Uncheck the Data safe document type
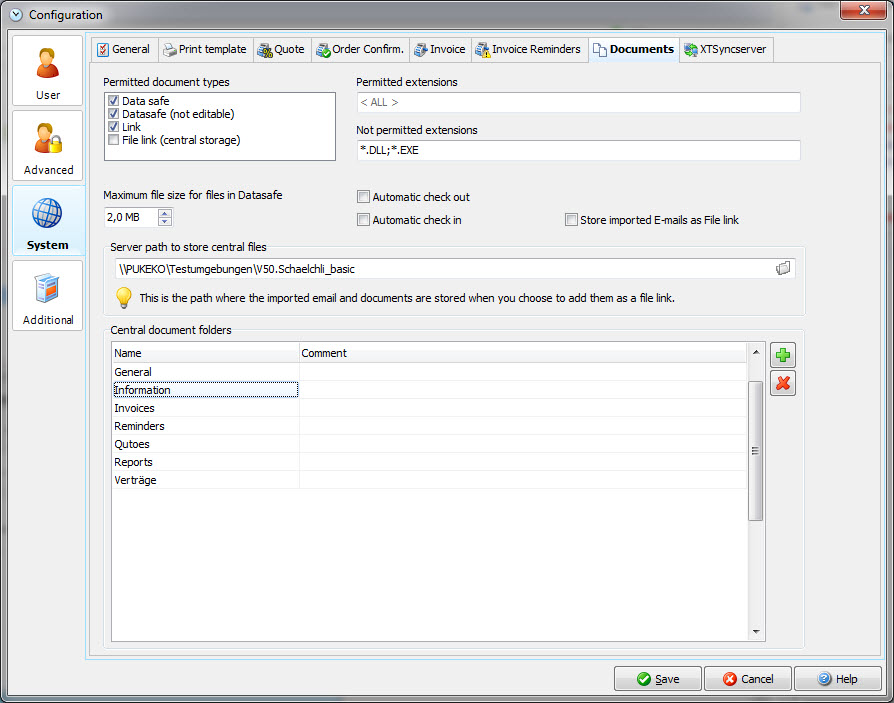This screenshot has width=894, height=703. (x=114, y=101)
